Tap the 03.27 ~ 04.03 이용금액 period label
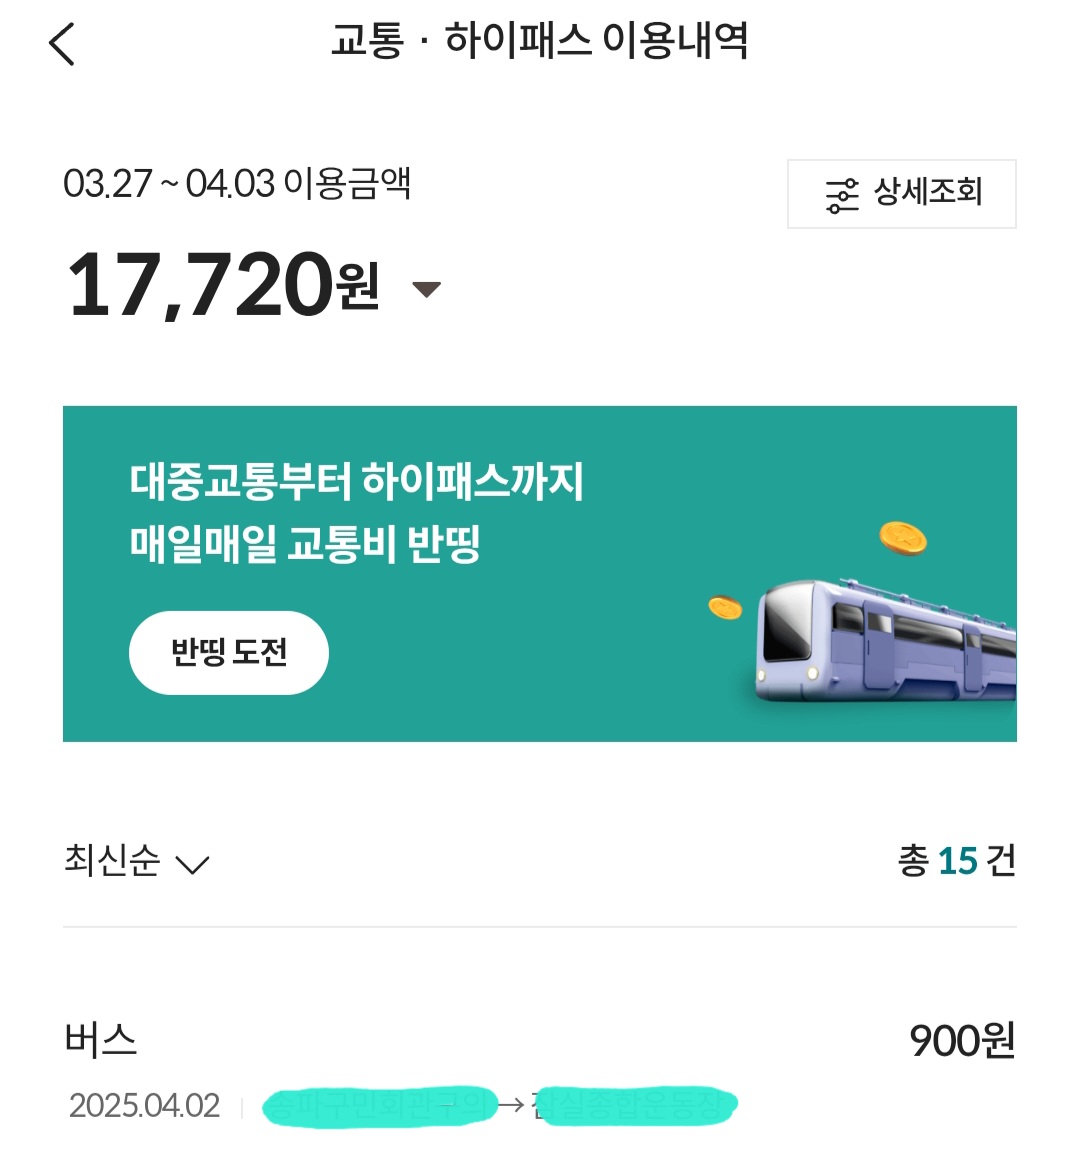1080x1166 pixels. (237, 184)
